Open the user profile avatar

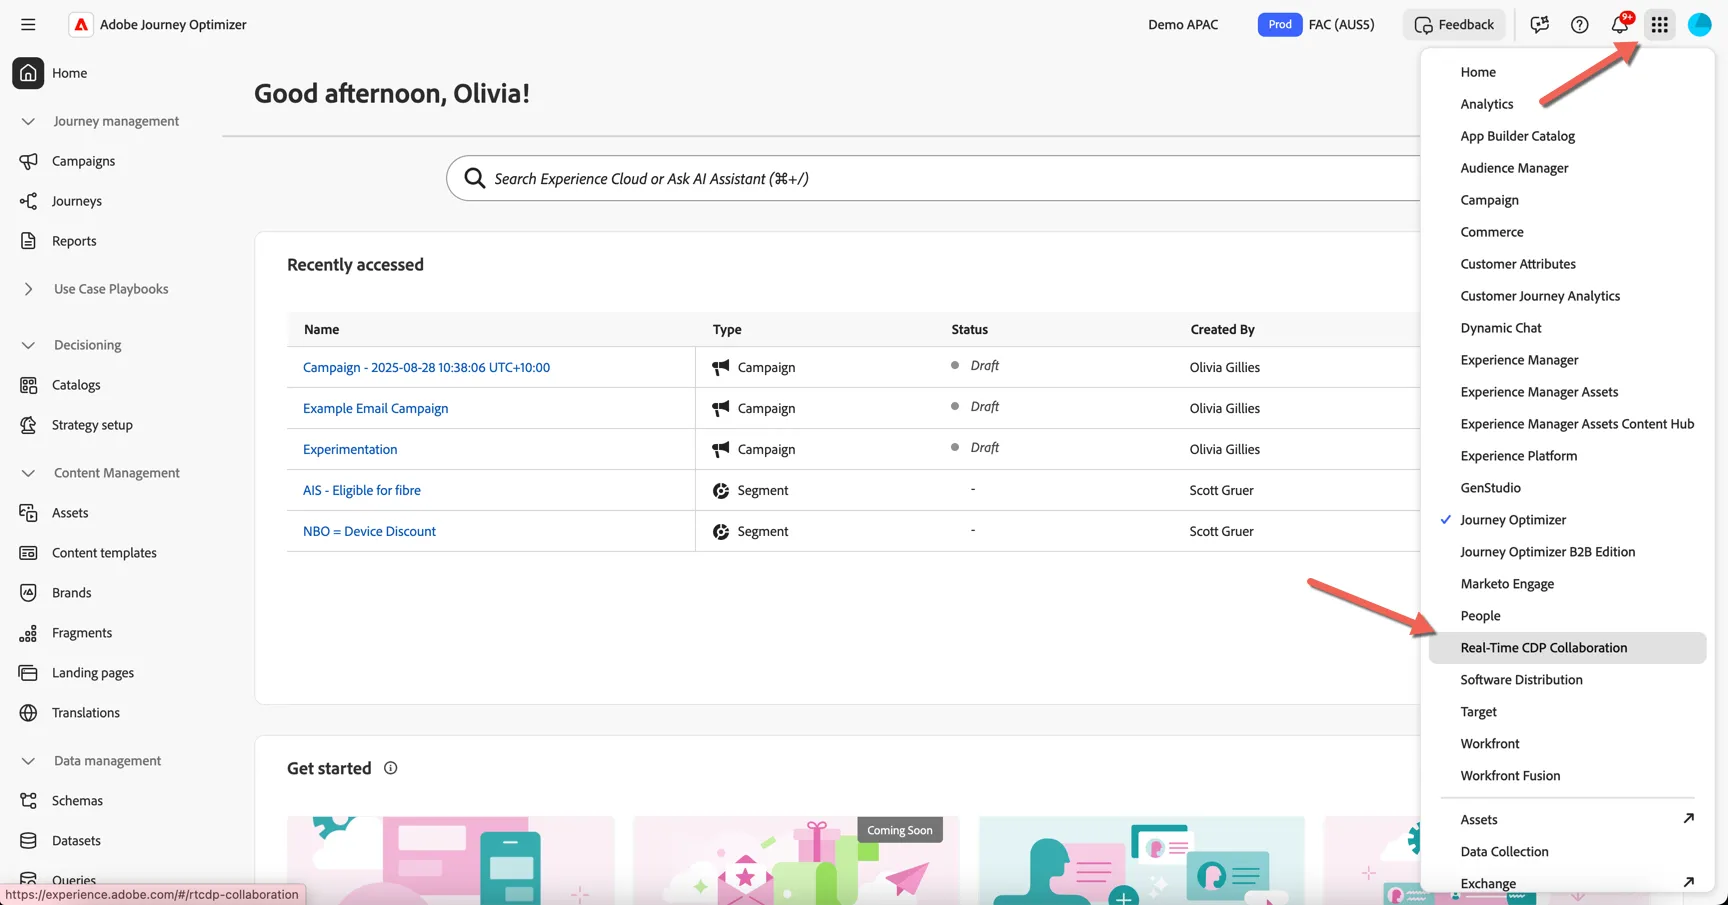pos(1700,25)
